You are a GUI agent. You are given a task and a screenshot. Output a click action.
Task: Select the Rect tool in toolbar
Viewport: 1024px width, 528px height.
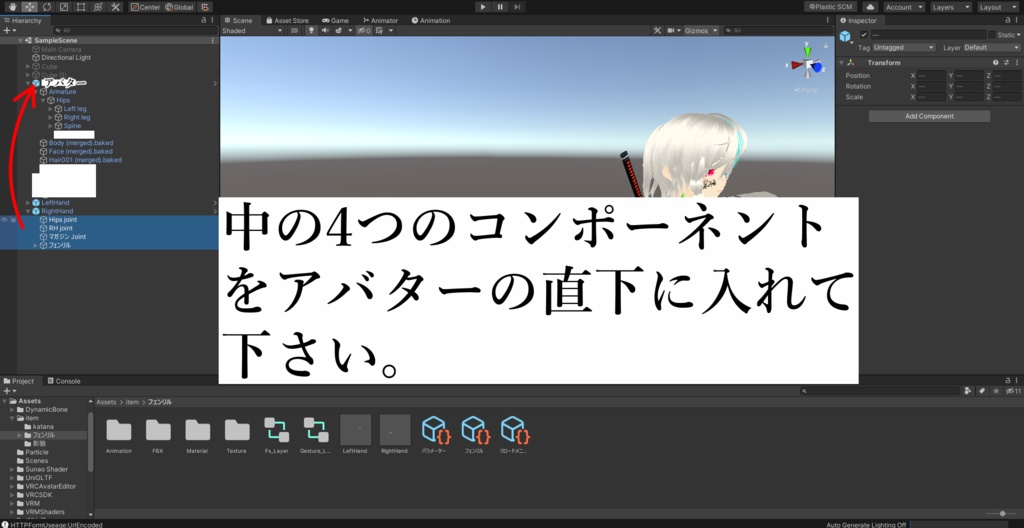(x=81, y=7)
